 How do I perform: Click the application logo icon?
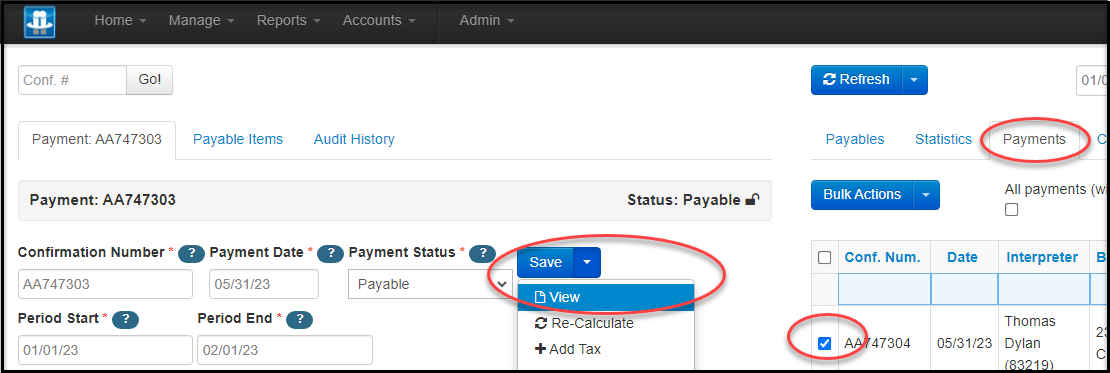coord(40,21)
